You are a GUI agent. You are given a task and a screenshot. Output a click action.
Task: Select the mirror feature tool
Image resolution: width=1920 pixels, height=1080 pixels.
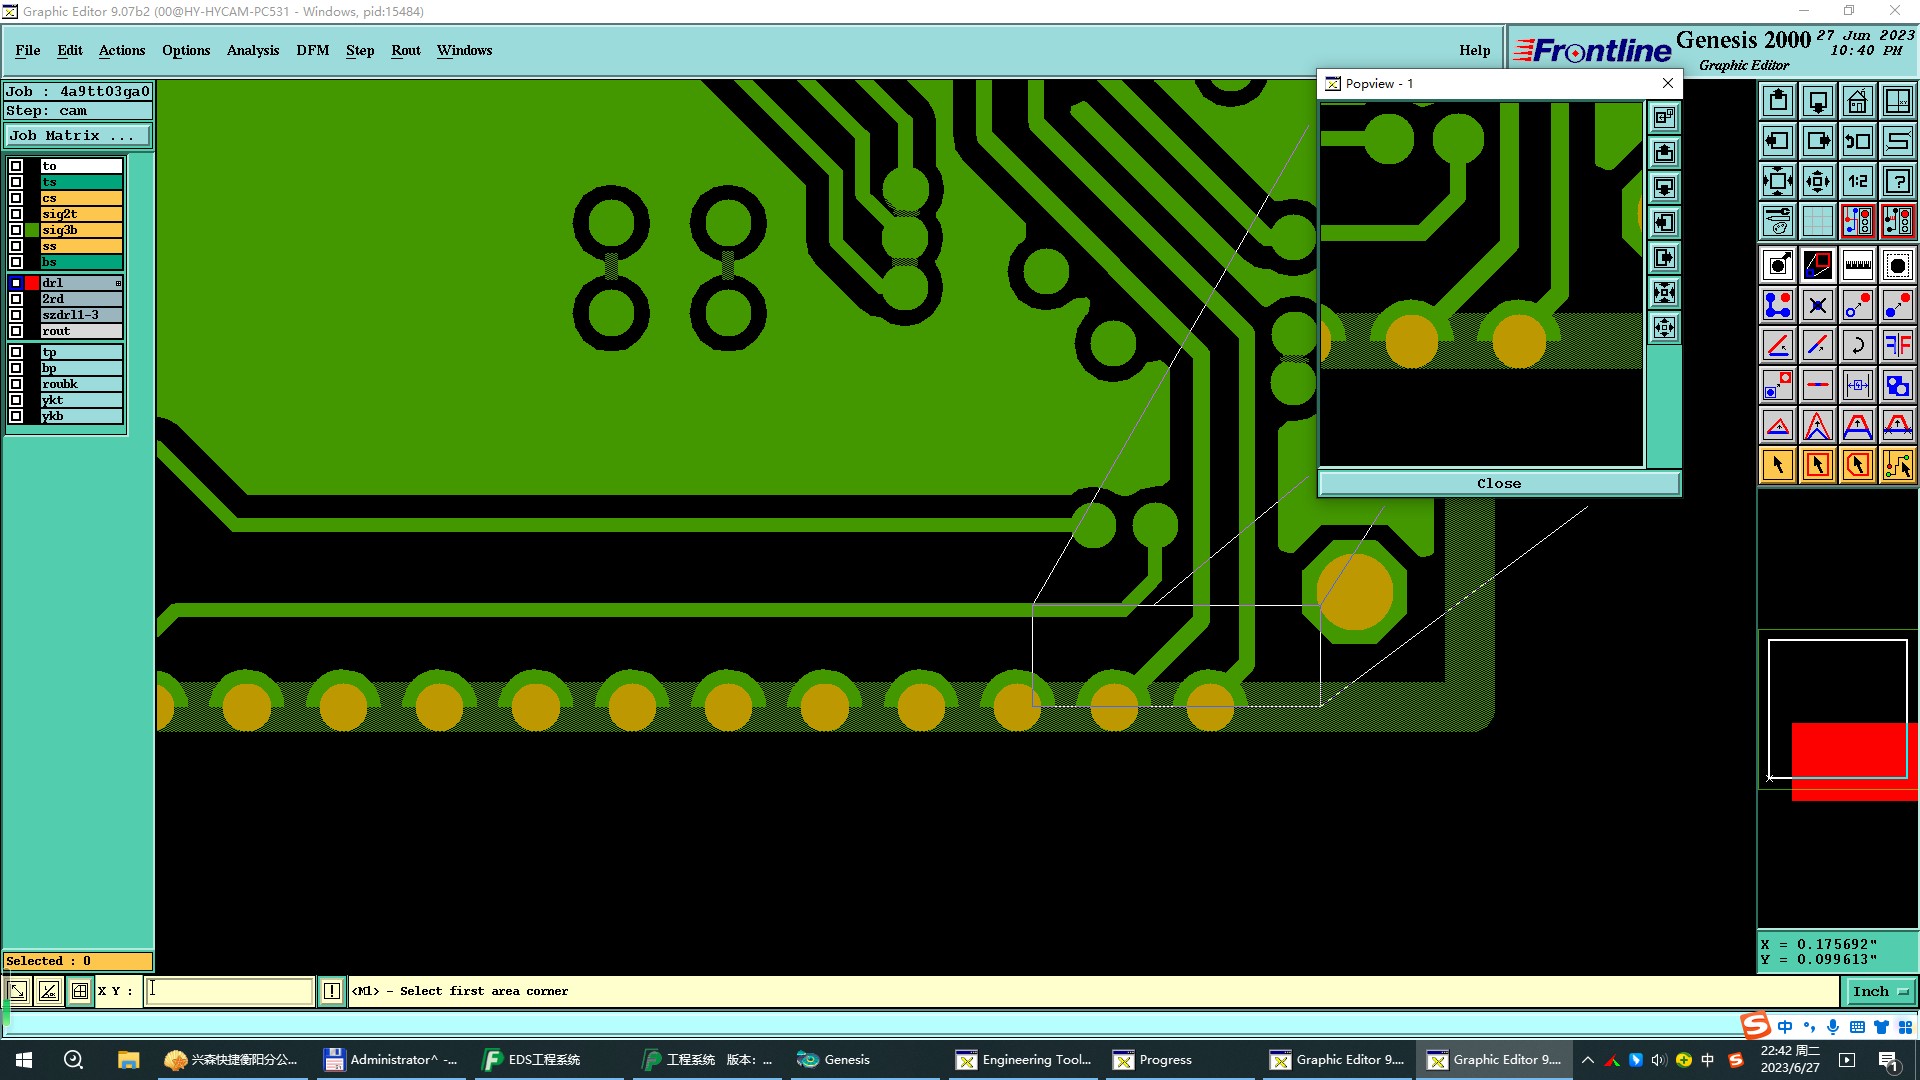pyautogui.click(x=1897, y=345)
